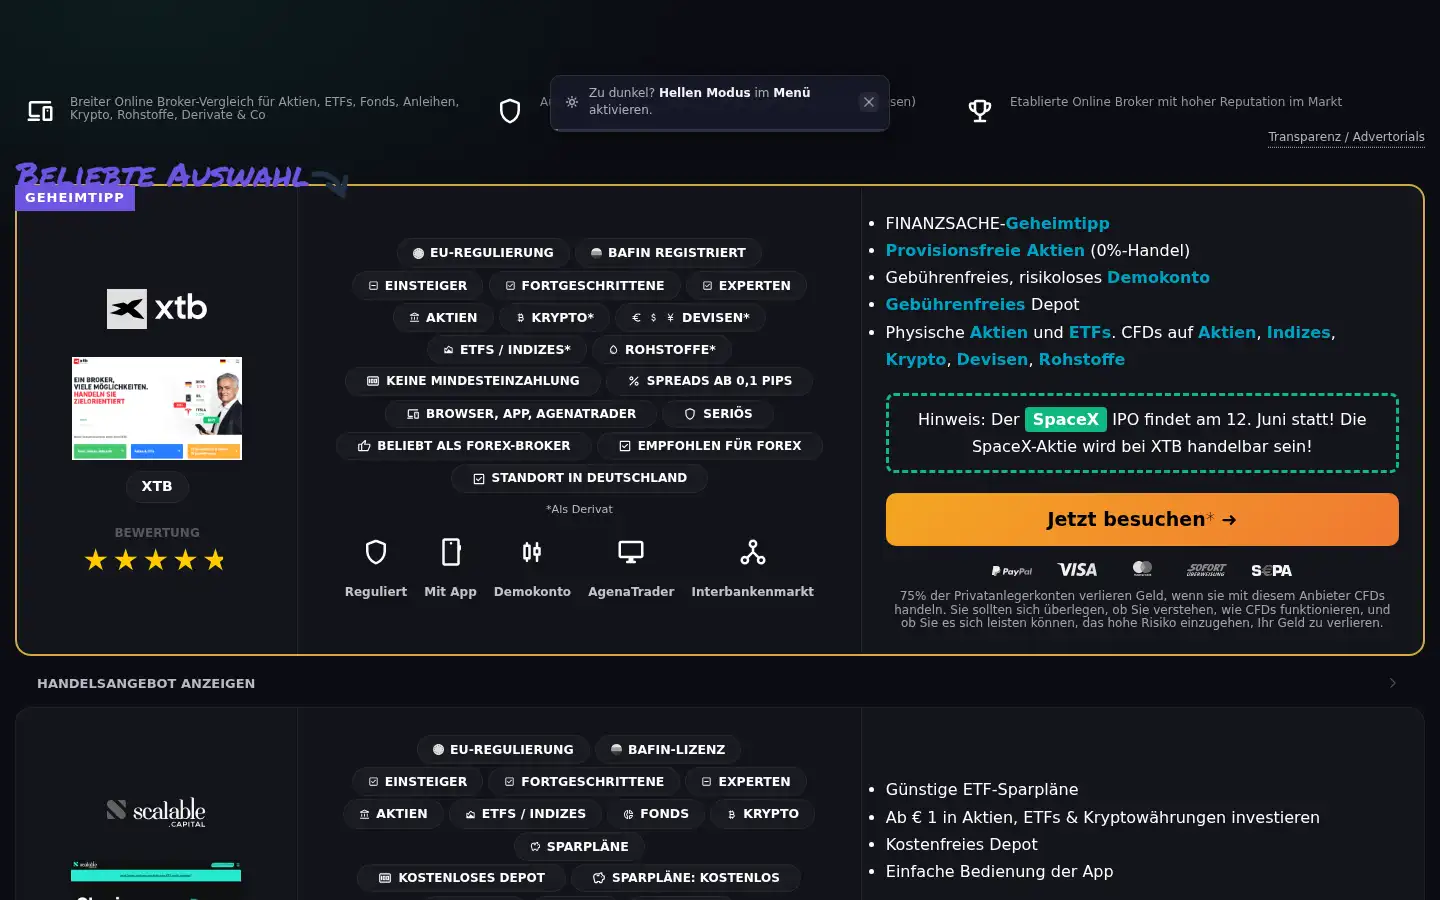This screenshot has width=1440, height=900.
Task: Click the Keine Mindesteinzahlung tag
Action: pos(473,381)
